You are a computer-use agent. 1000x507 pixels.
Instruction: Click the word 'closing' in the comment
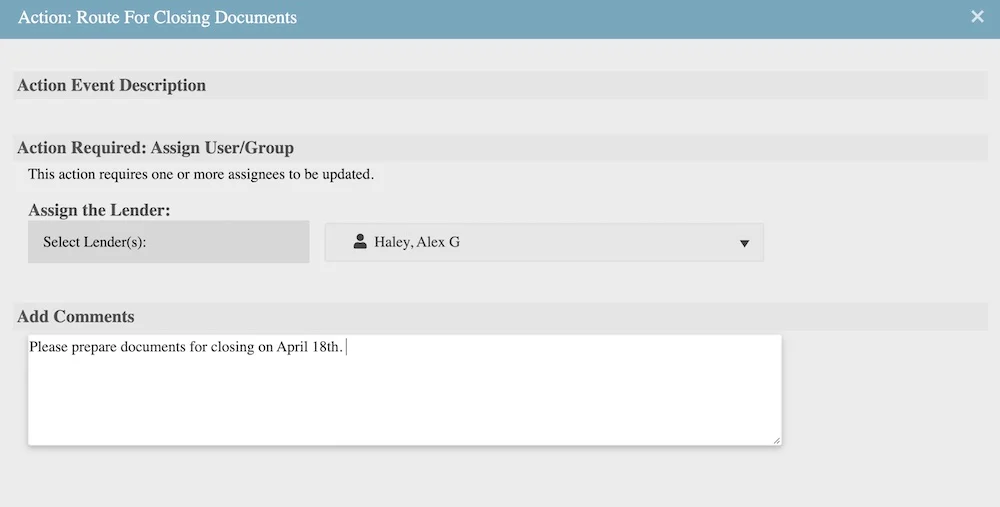pyautogui.click(x=233, y=348)
